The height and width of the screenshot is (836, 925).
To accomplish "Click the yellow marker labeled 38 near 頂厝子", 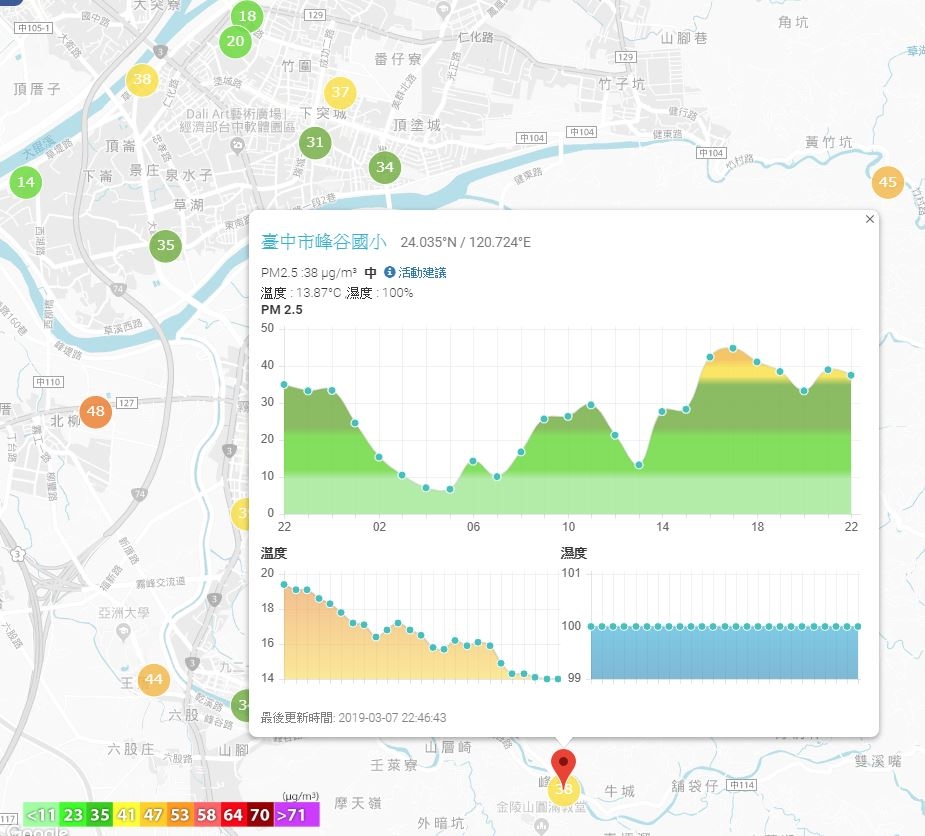I will (x=142, y=79).
